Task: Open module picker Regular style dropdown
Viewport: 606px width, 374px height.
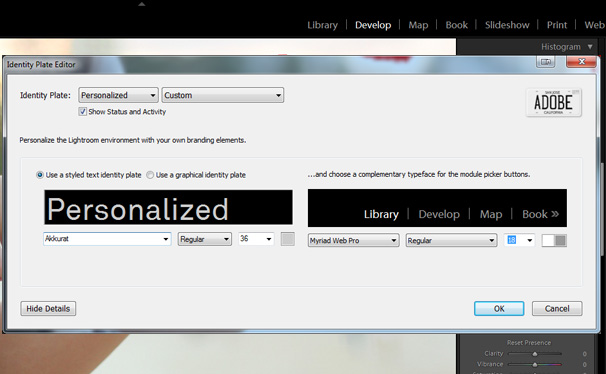Action: (x=451, y=240)
